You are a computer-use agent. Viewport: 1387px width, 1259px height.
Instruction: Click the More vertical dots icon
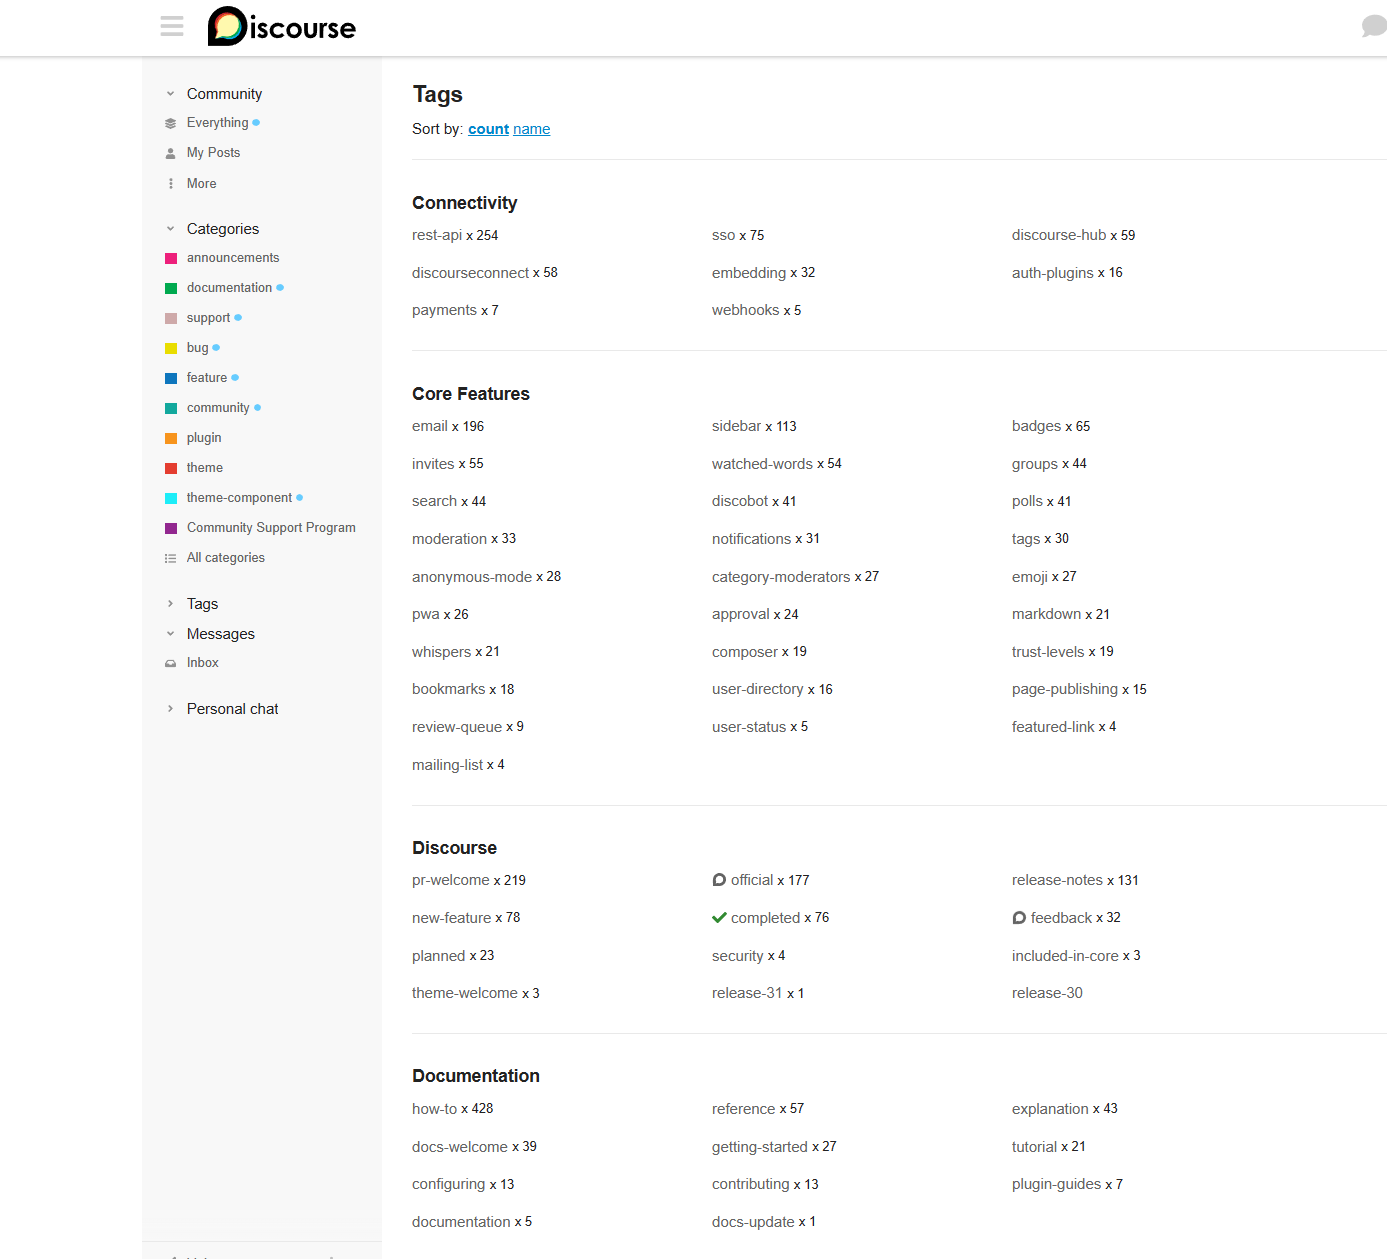(x=170, y=184)
